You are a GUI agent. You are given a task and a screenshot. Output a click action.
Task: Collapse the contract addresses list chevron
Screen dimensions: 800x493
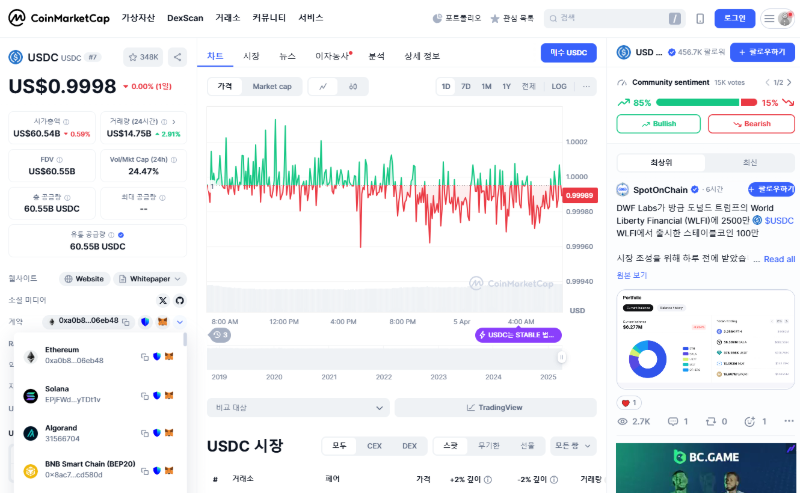pyautogui.click(x=180, y=322)
